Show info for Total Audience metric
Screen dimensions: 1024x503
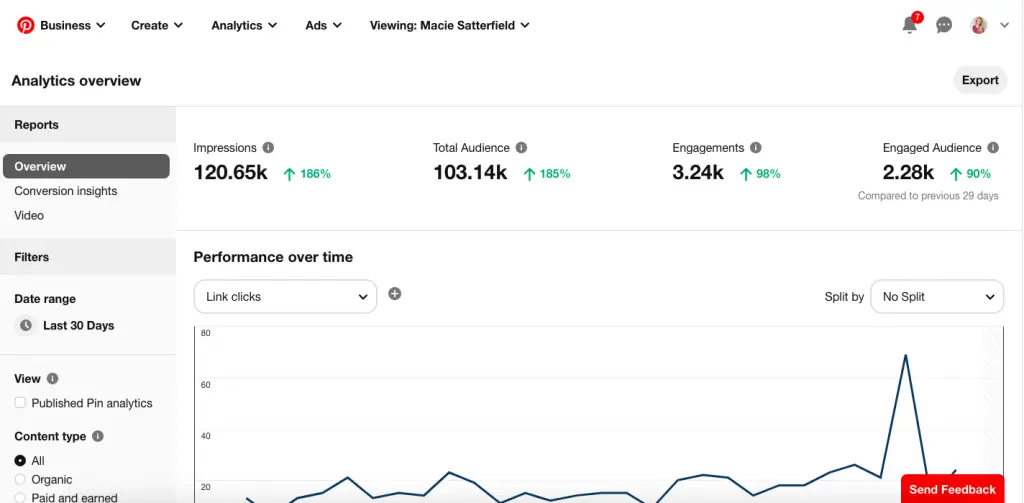(x=520, y=148)
